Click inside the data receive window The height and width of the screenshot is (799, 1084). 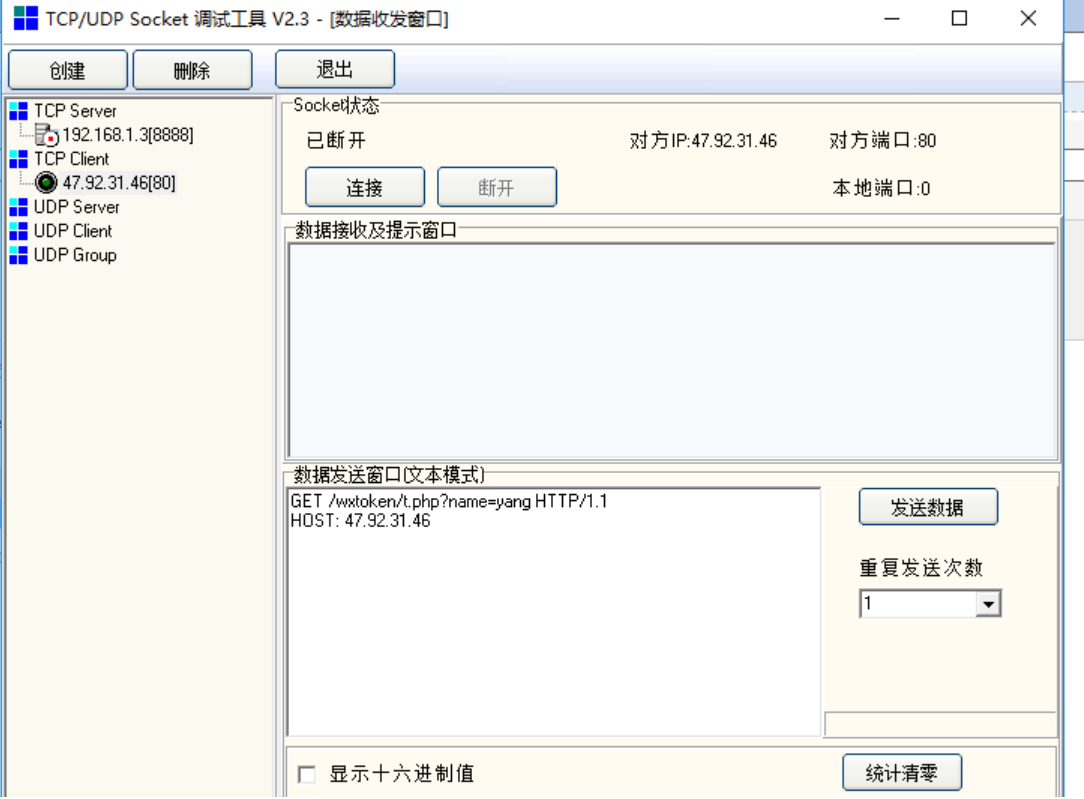[671, 350]
